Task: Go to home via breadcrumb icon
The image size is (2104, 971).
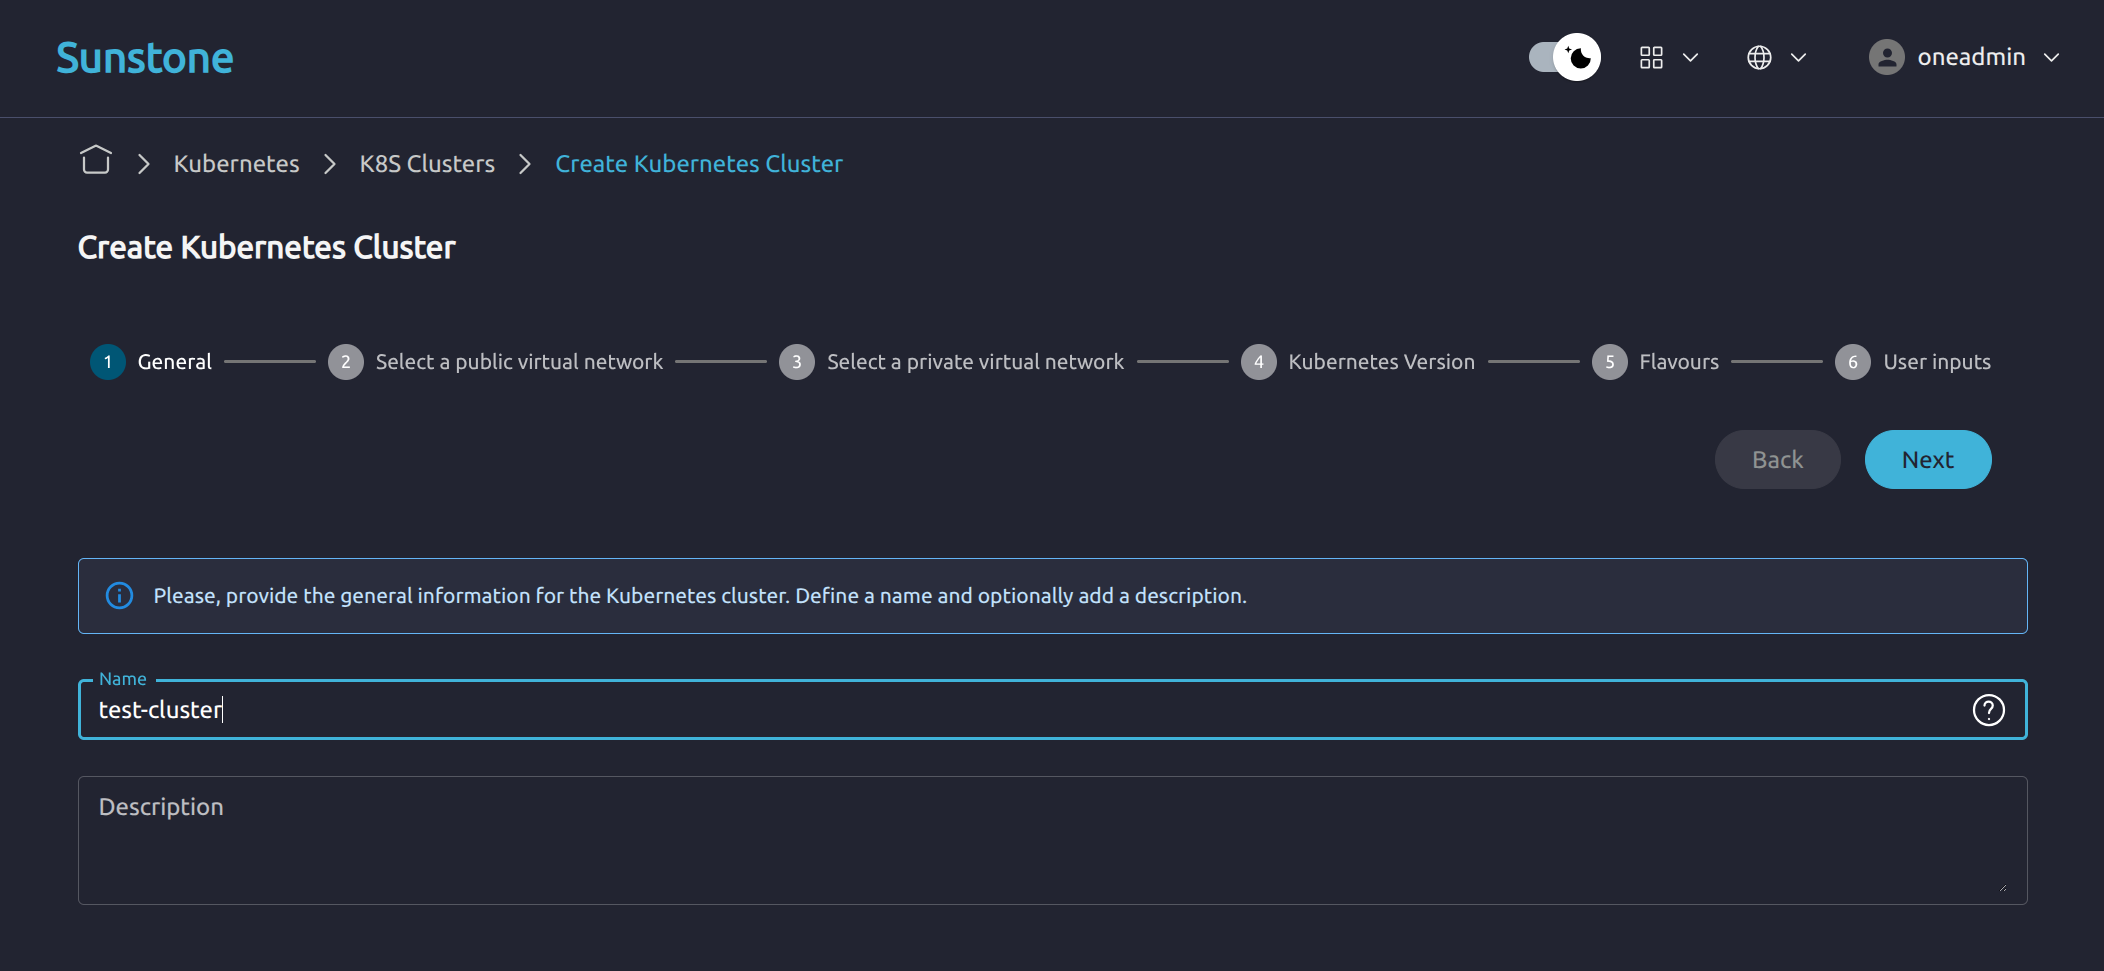Action: [96, 160]
